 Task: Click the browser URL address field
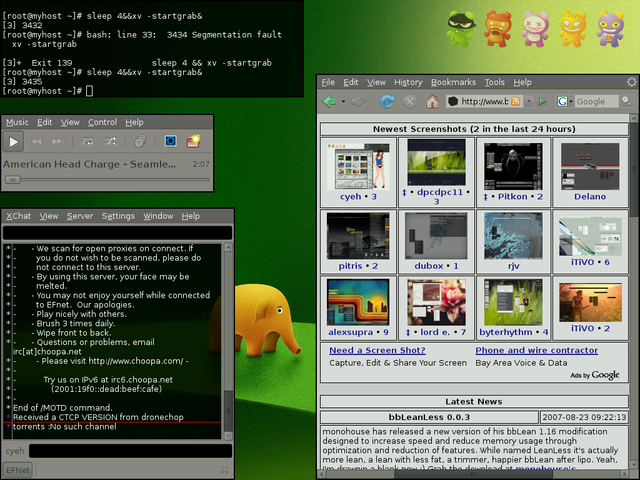(x=484, y=101)
